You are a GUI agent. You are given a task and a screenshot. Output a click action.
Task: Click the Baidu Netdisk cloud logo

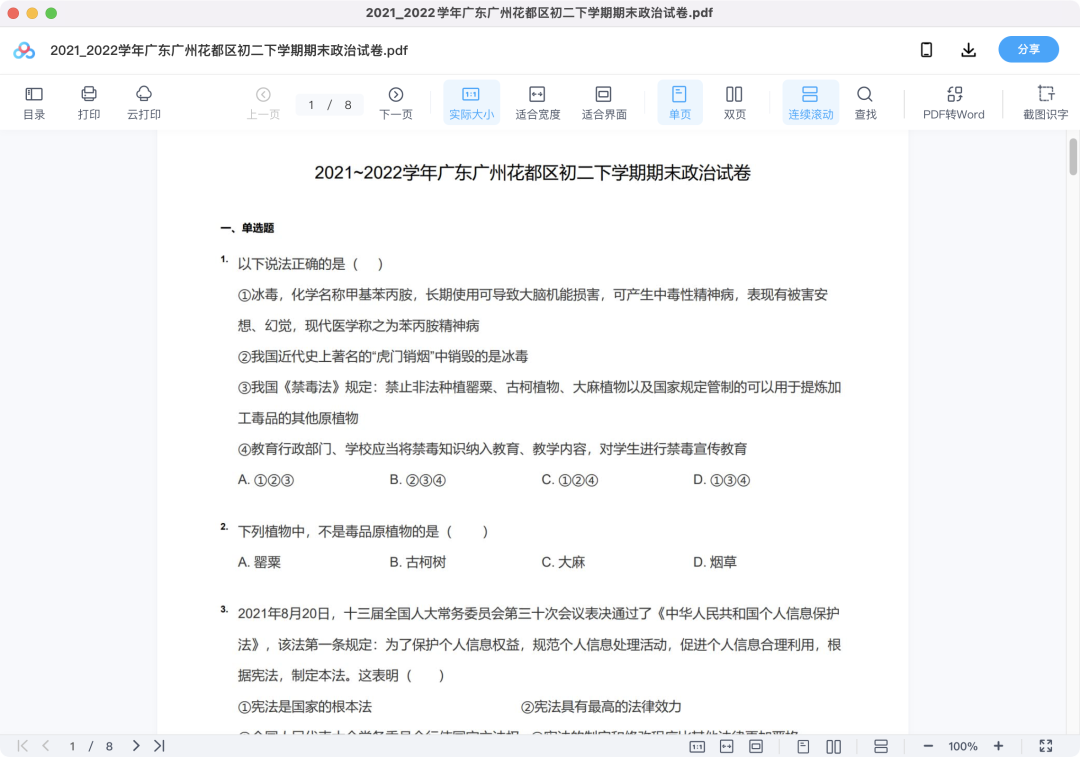coord(24,50)
